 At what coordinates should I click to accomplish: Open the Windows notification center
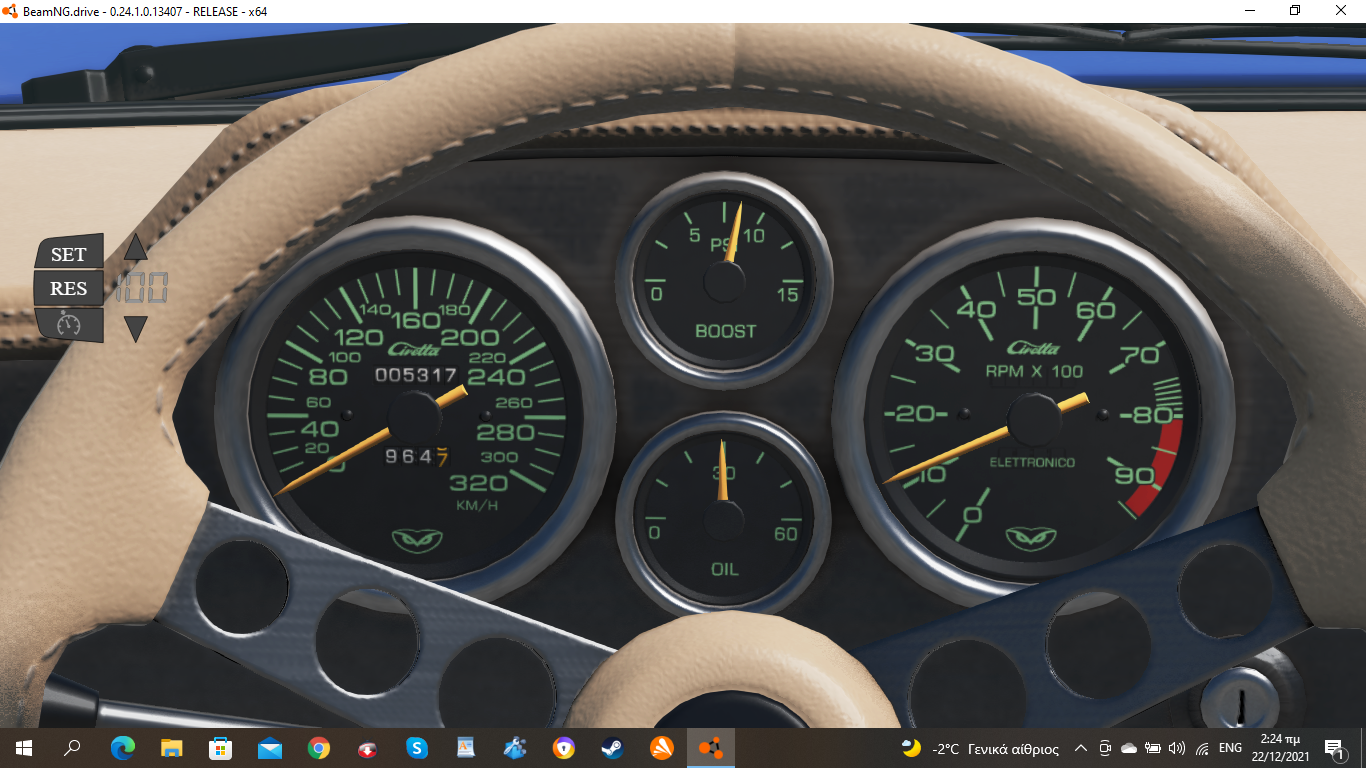point(1334,748)
